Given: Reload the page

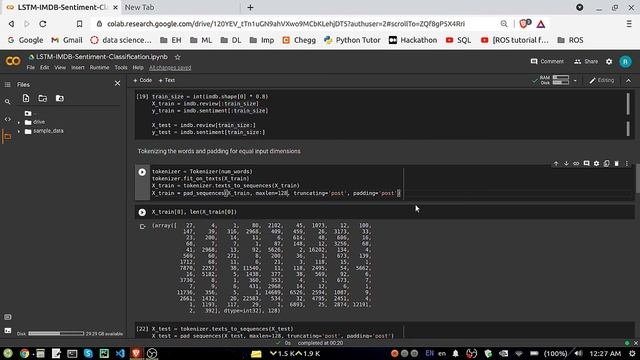Looking at the screenshot, I should (43, 24).
